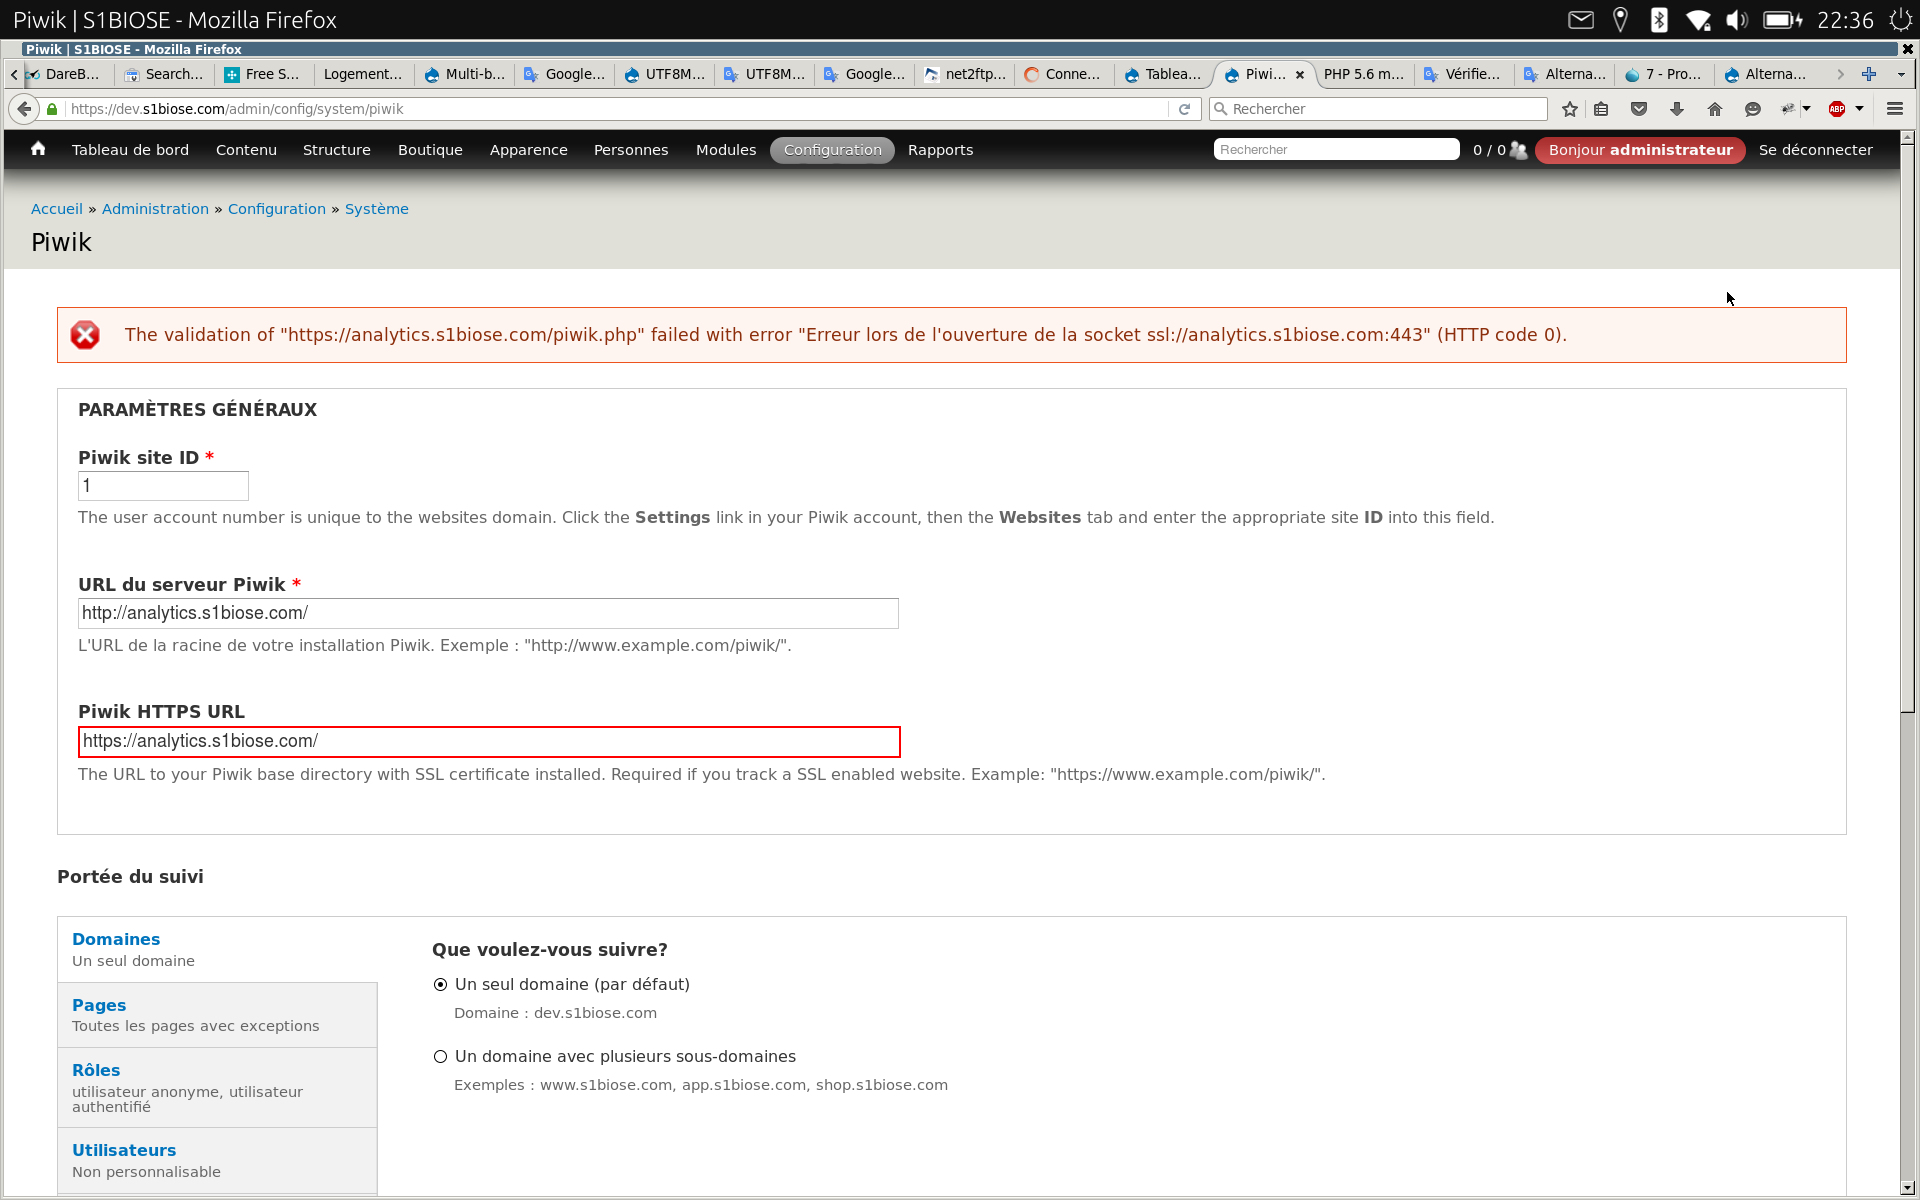Click the volume icon in system tray
This screenshot has height=1200, width=1920.
[x=1737, y=19]
